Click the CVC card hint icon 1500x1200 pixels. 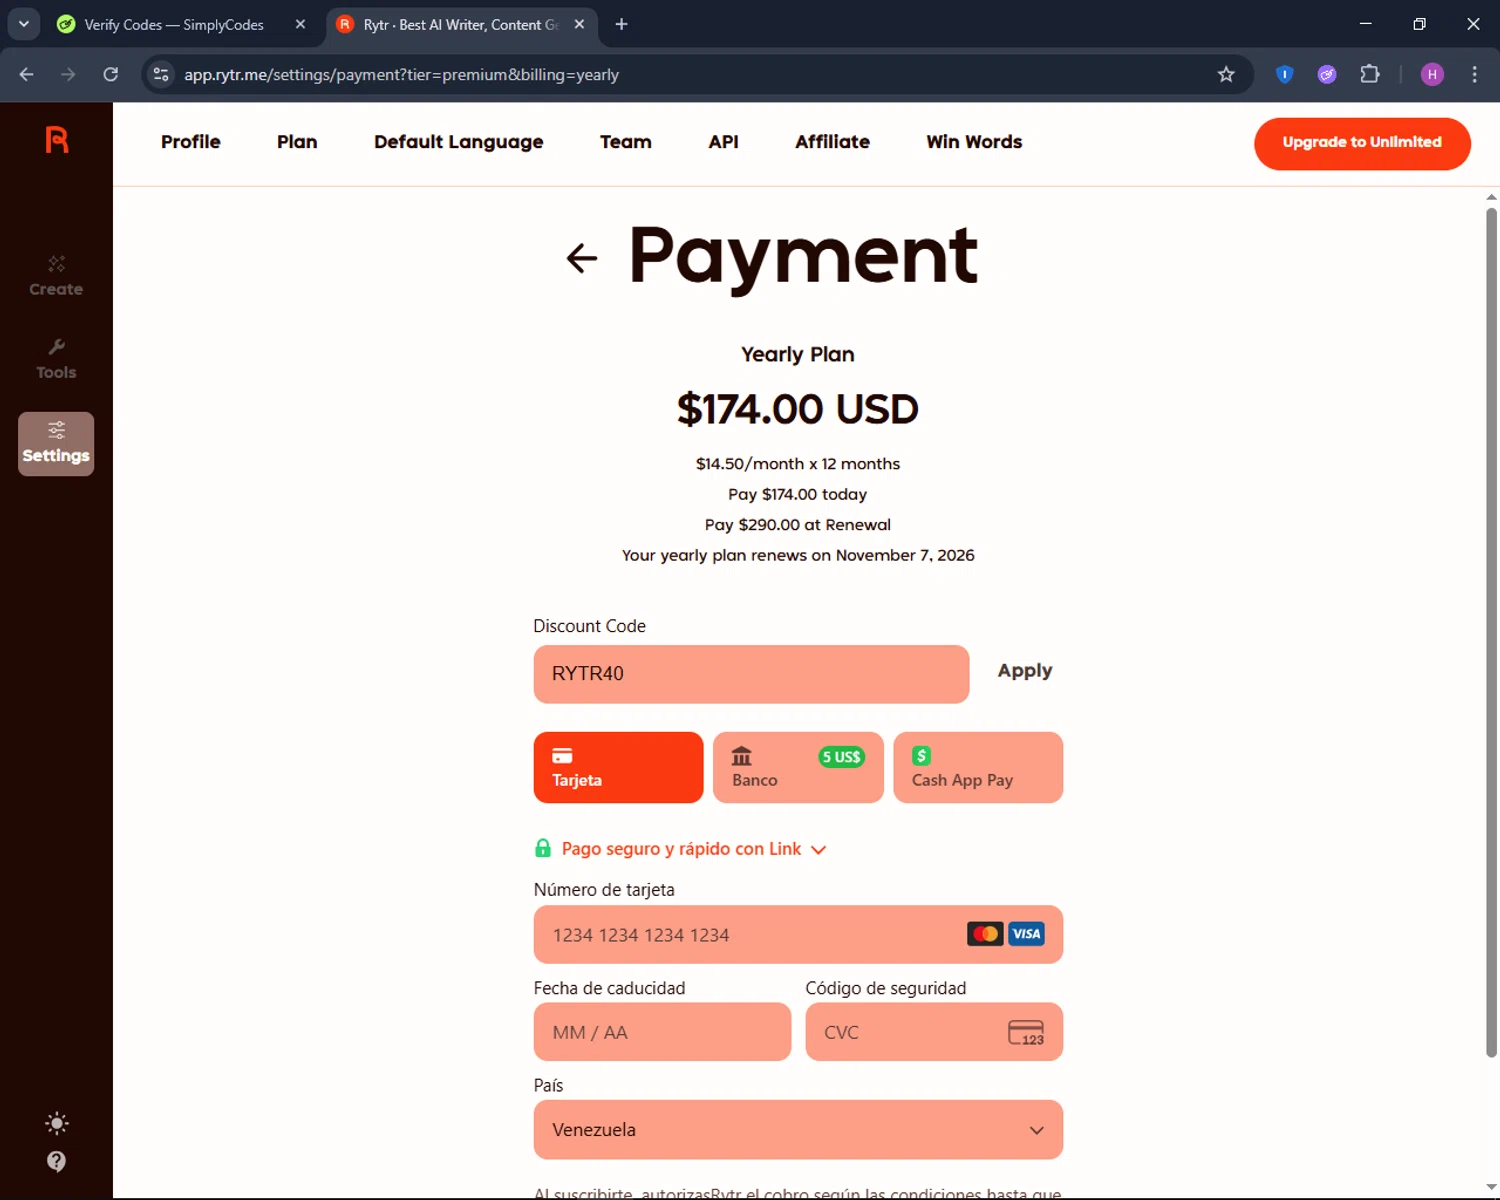(1026, 1033)
